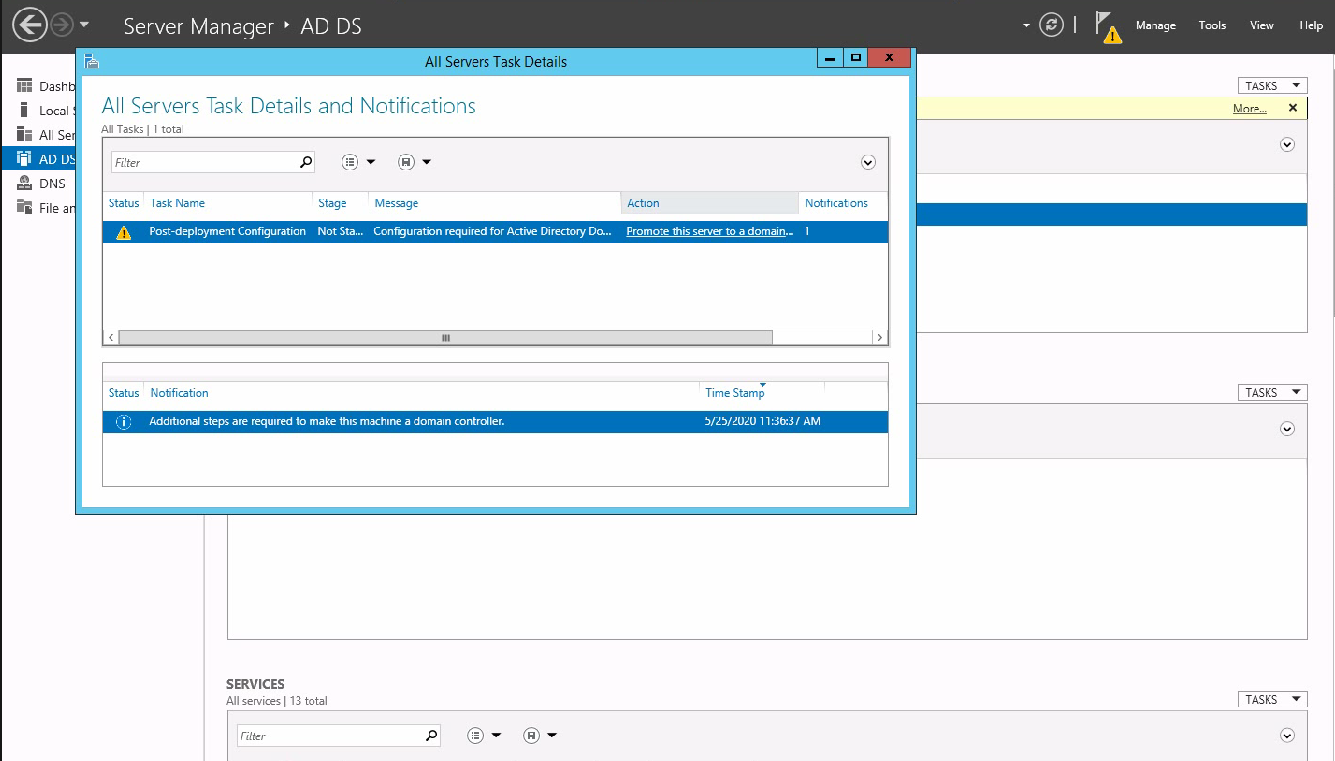Viewport: 1335px width, 761px height.
Task: Click the forward navigation arrow
Action: pos(62,24)
